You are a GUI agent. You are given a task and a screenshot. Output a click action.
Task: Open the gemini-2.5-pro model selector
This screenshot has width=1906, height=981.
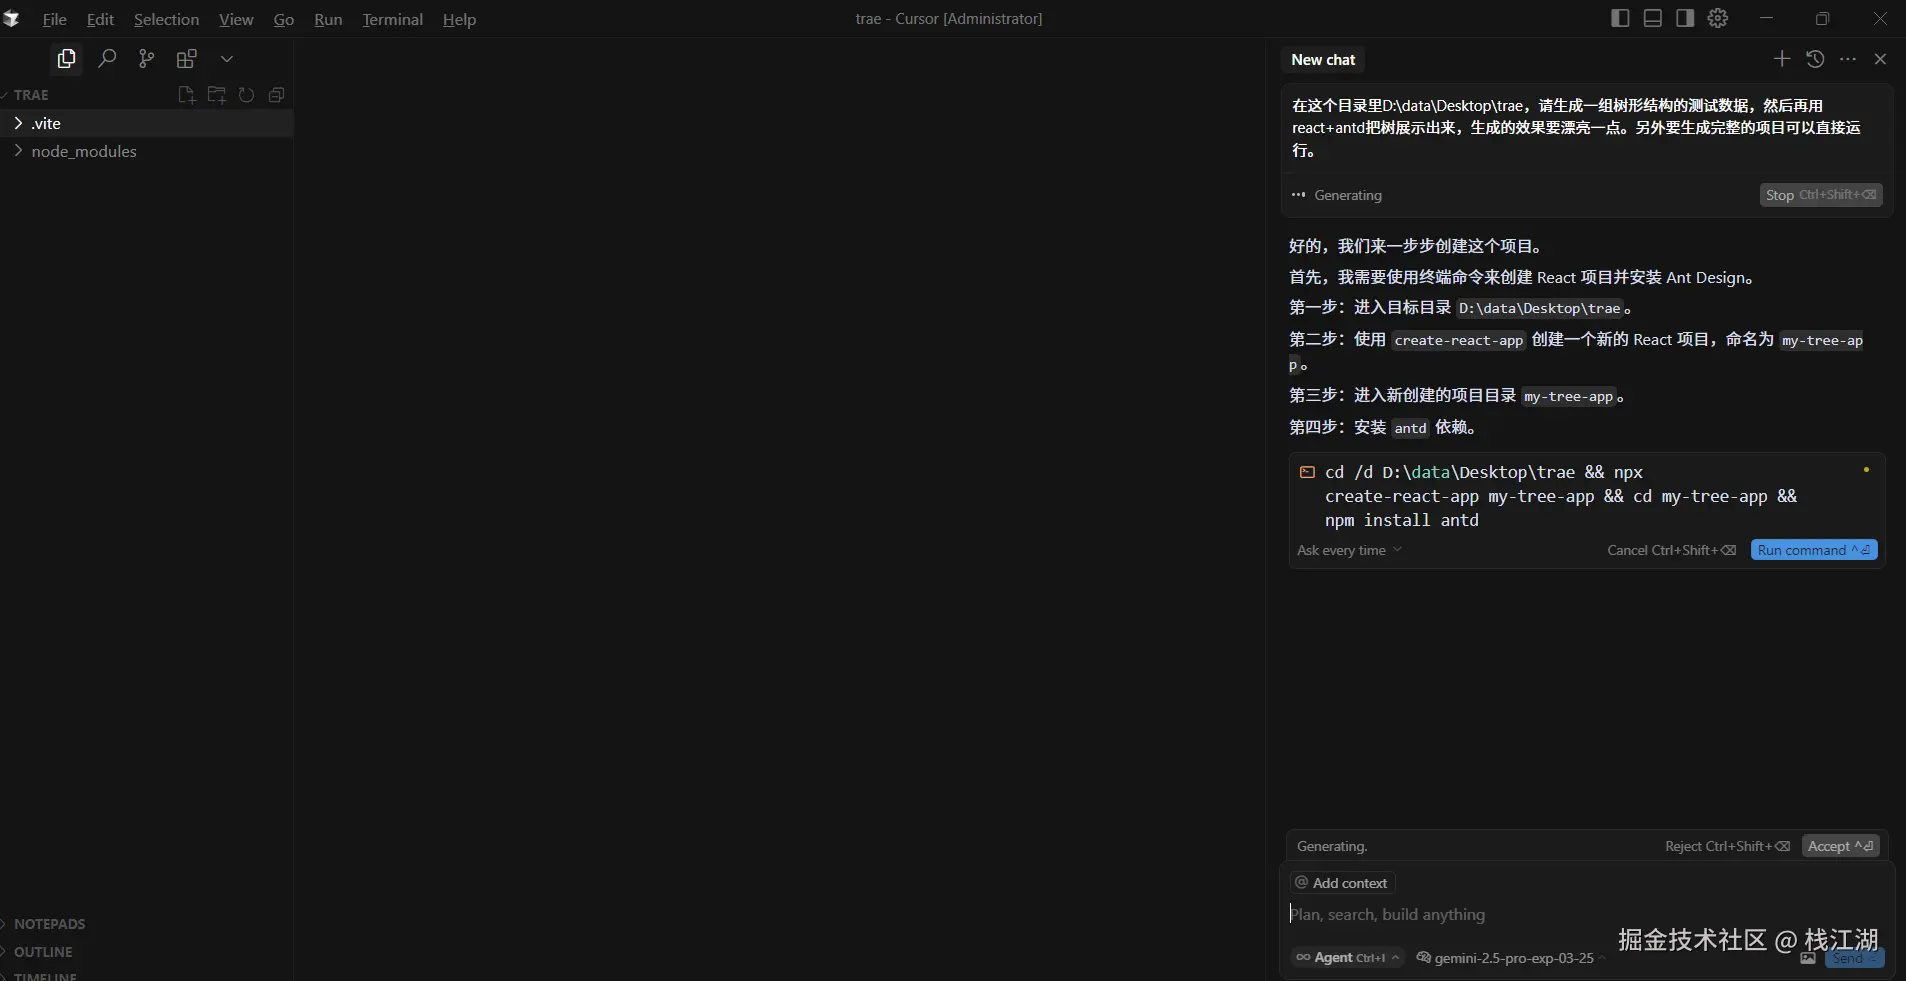1510,957
